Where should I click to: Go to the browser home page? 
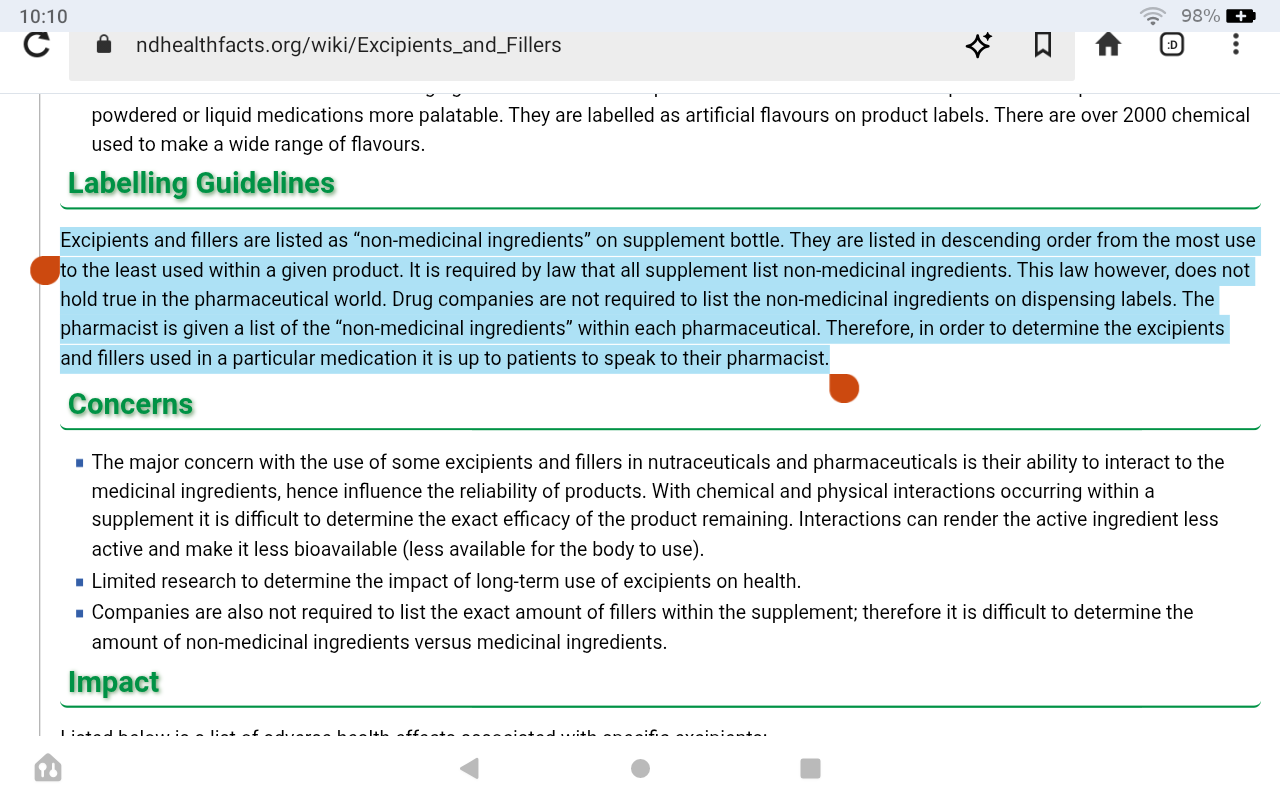(x=1108, y=45)
